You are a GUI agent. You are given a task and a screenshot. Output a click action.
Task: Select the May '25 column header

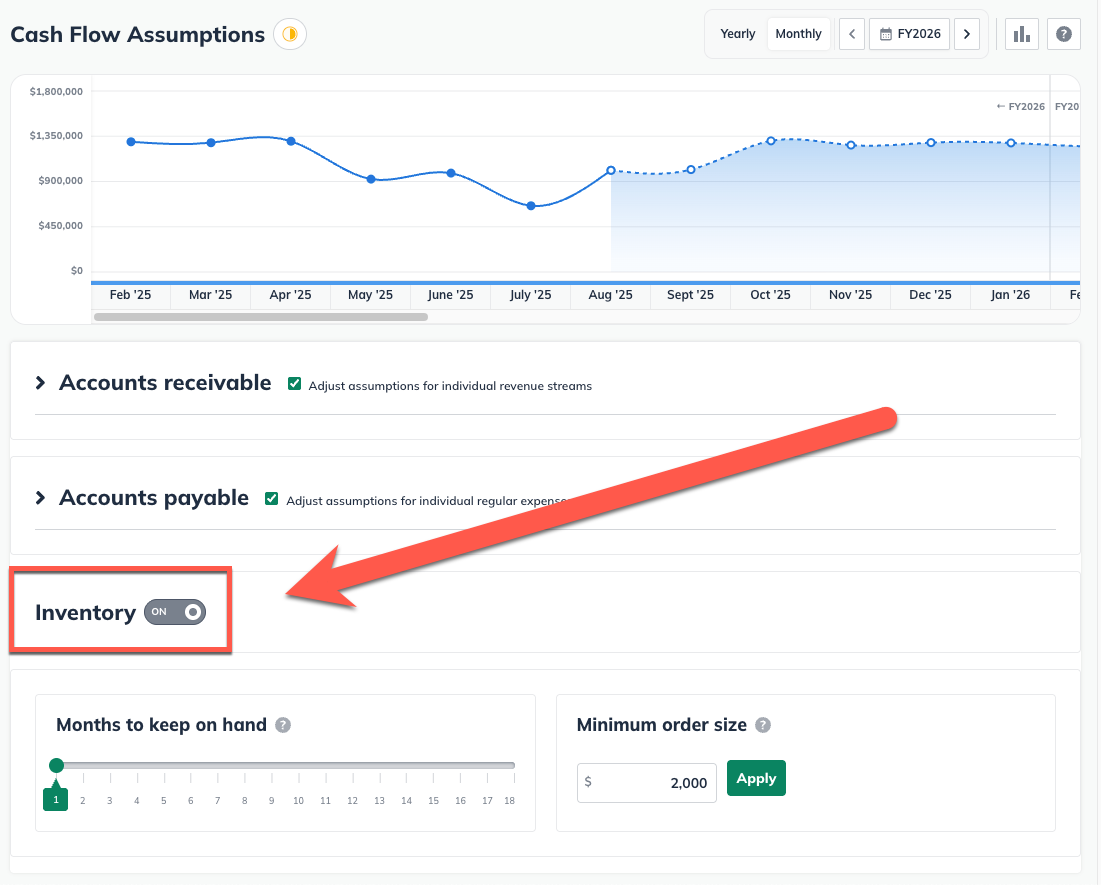(x=371, y=295)
